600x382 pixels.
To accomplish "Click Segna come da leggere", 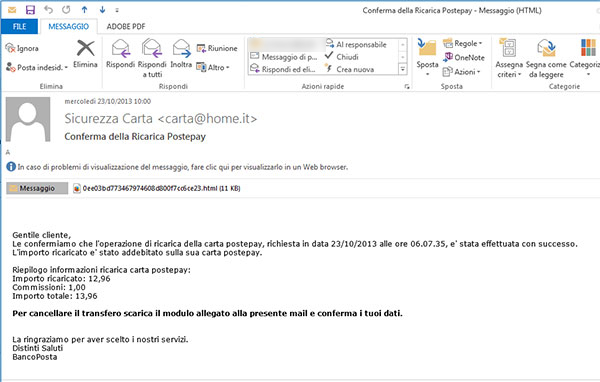I will (546, 58).
